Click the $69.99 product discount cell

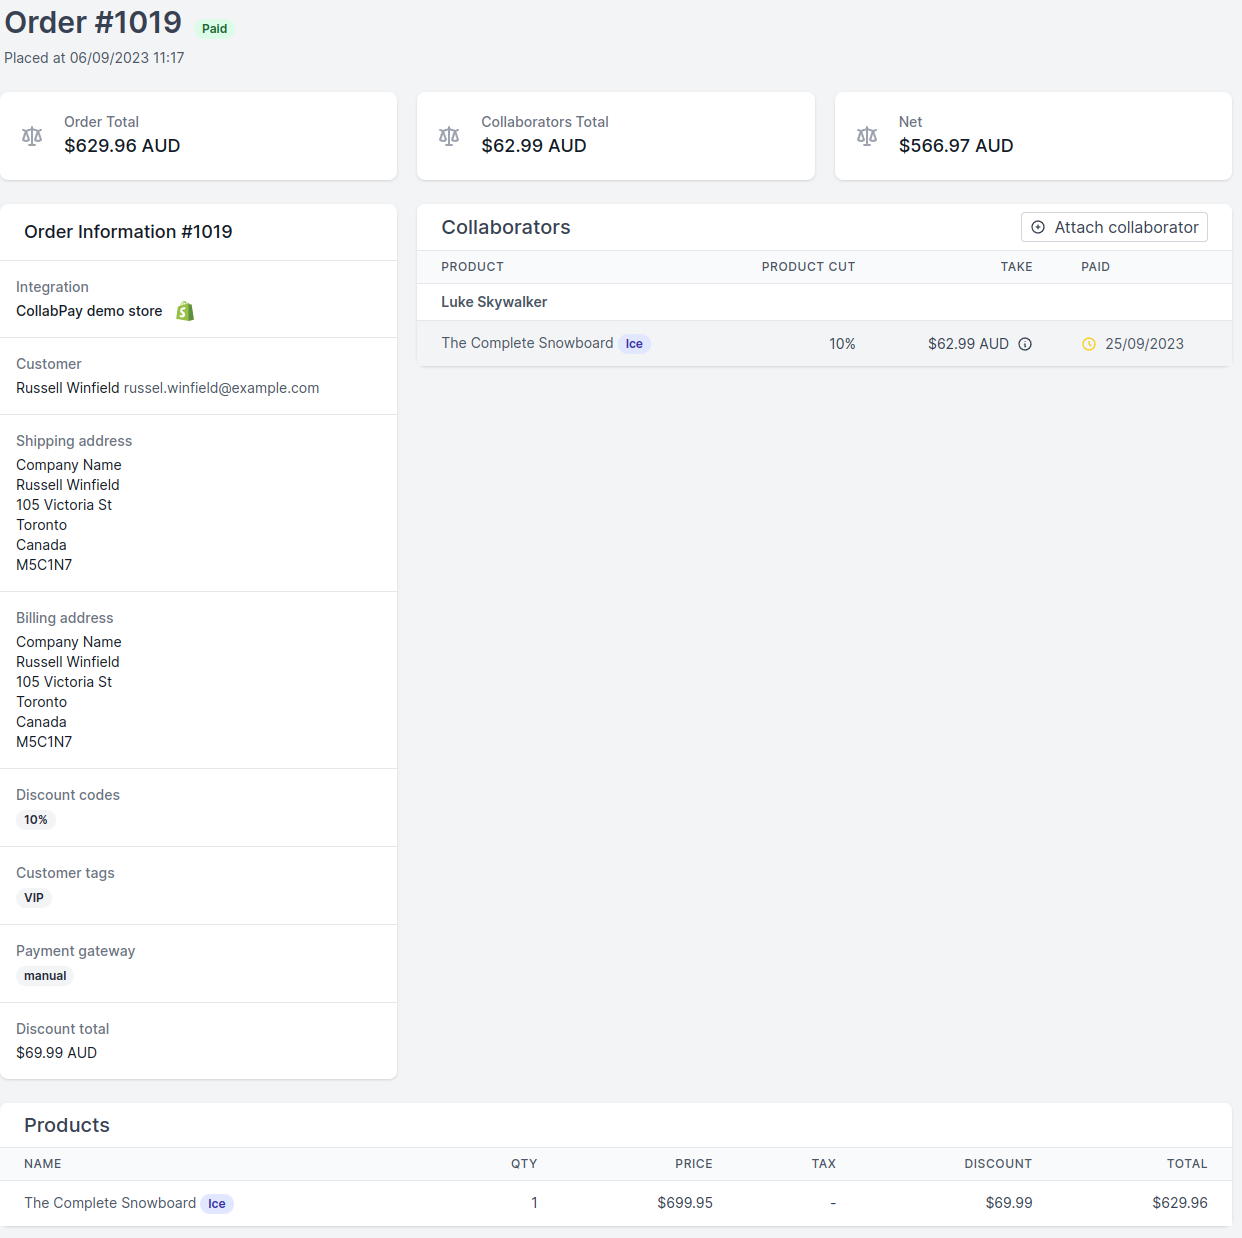pos(1009,1203)
